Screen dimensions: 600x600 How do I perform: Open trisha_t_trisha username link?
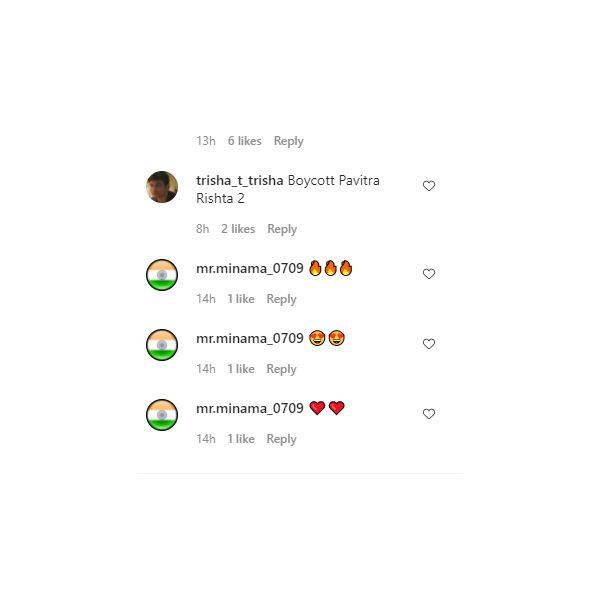[240, 181]
